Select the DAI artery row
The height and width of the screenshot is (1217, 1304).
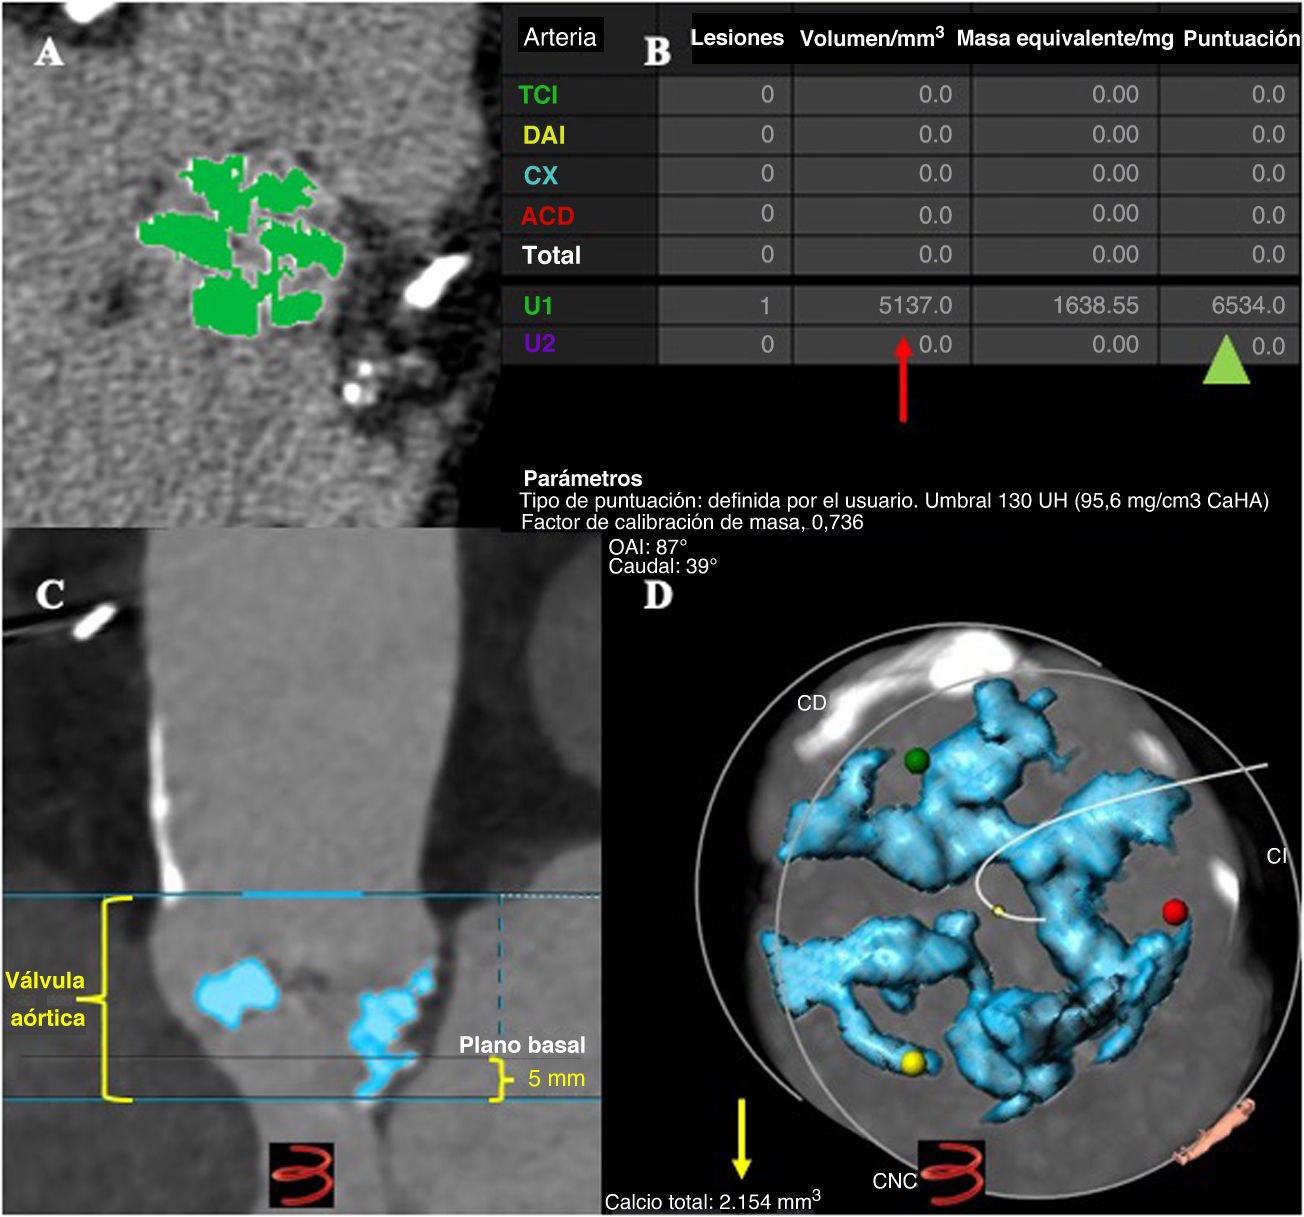point(543,135)
